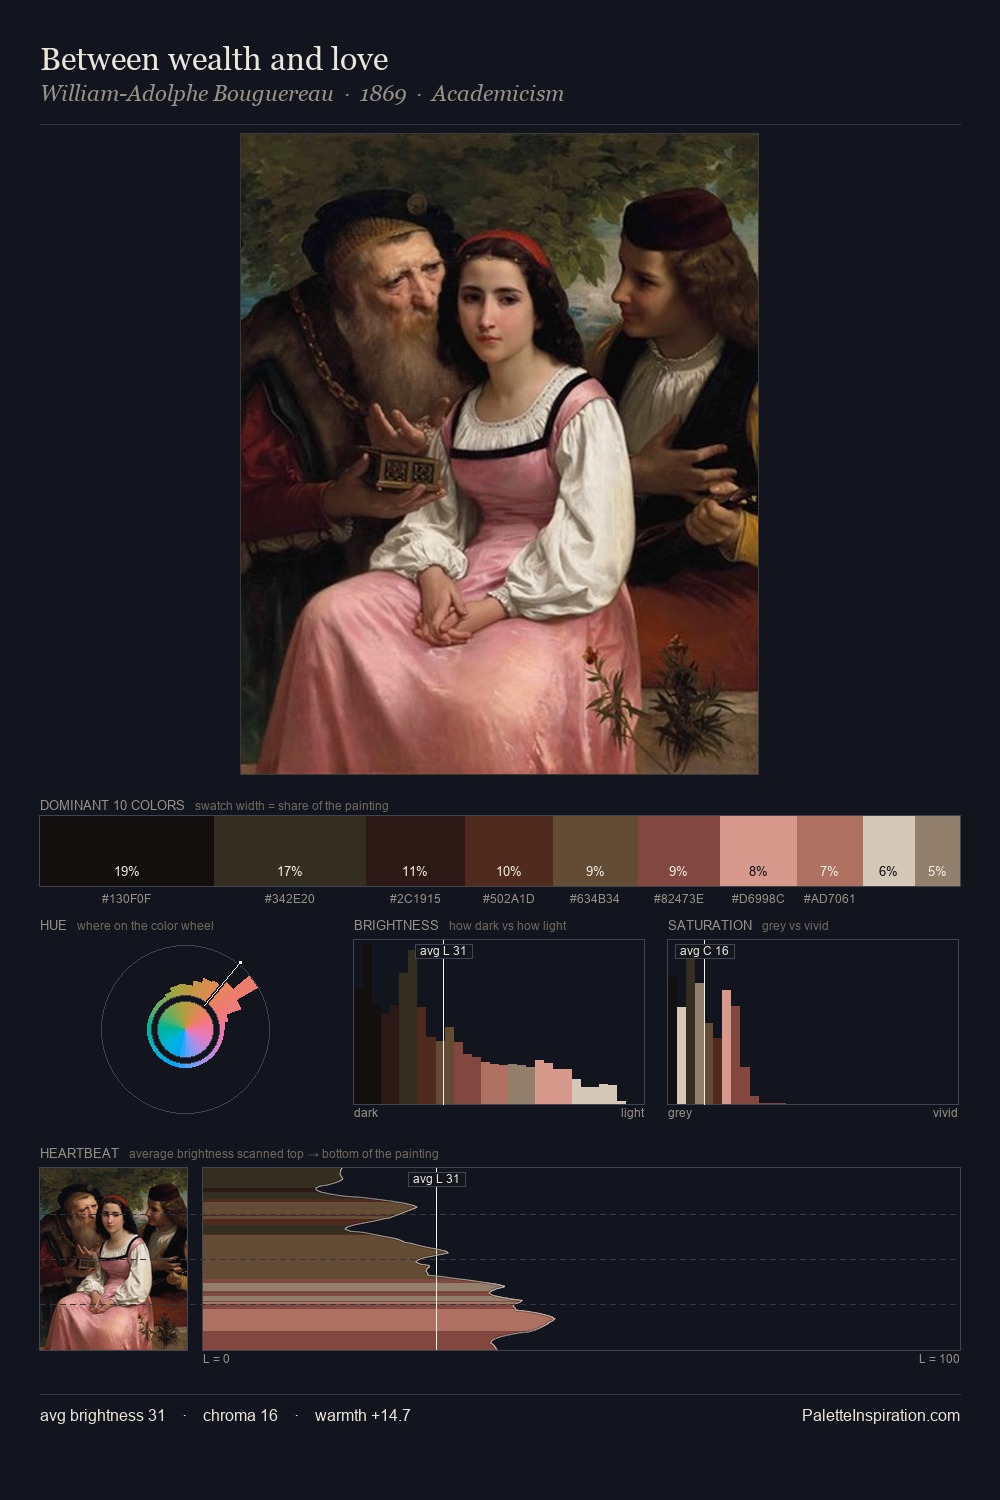Click the 'avg L 31' label in heartbeat chart

(436, 1179)
